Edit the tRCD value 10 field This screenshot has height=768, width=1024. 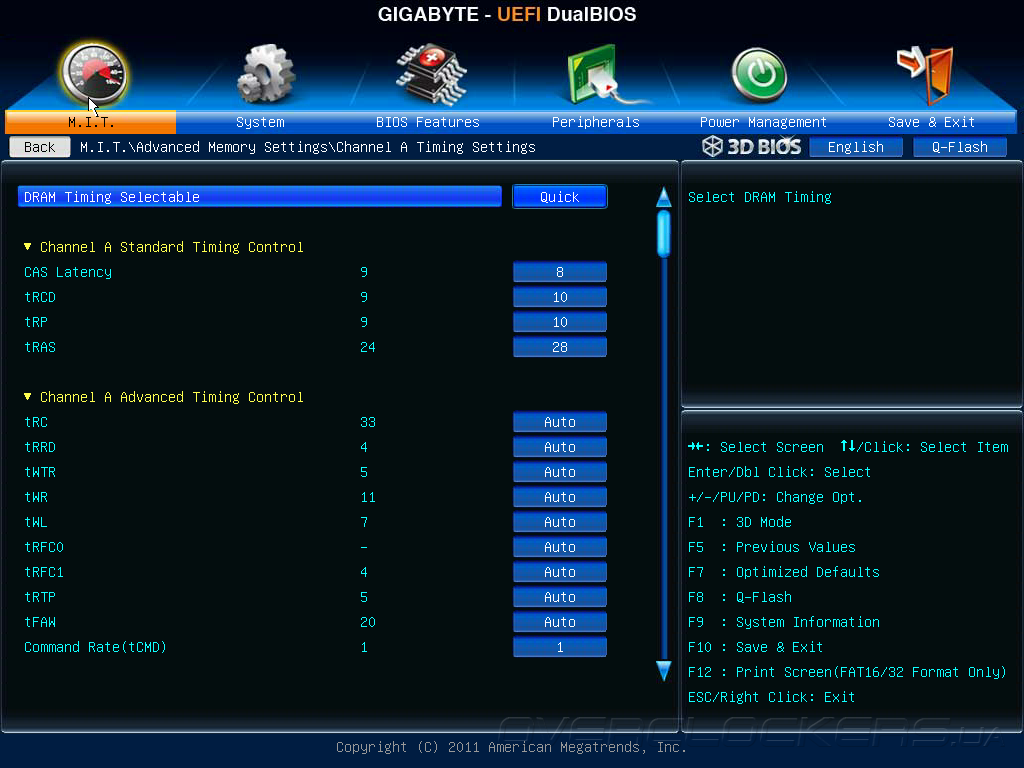point(560,297)
